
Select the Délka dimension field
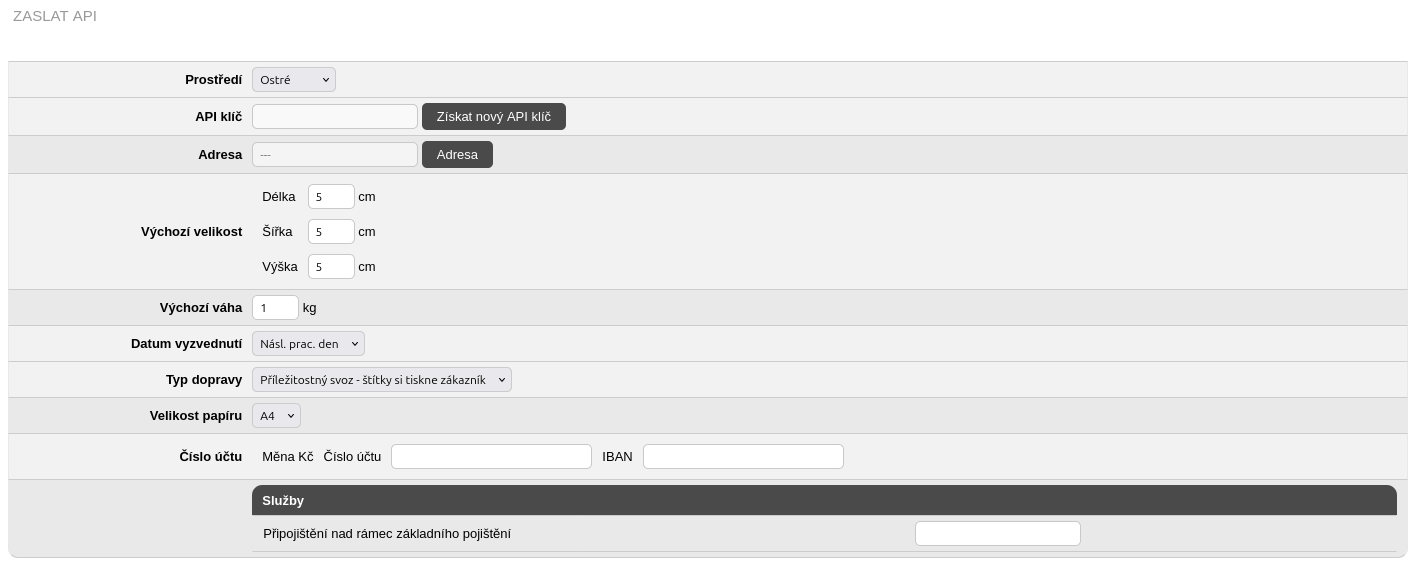(x=331, y=197)
